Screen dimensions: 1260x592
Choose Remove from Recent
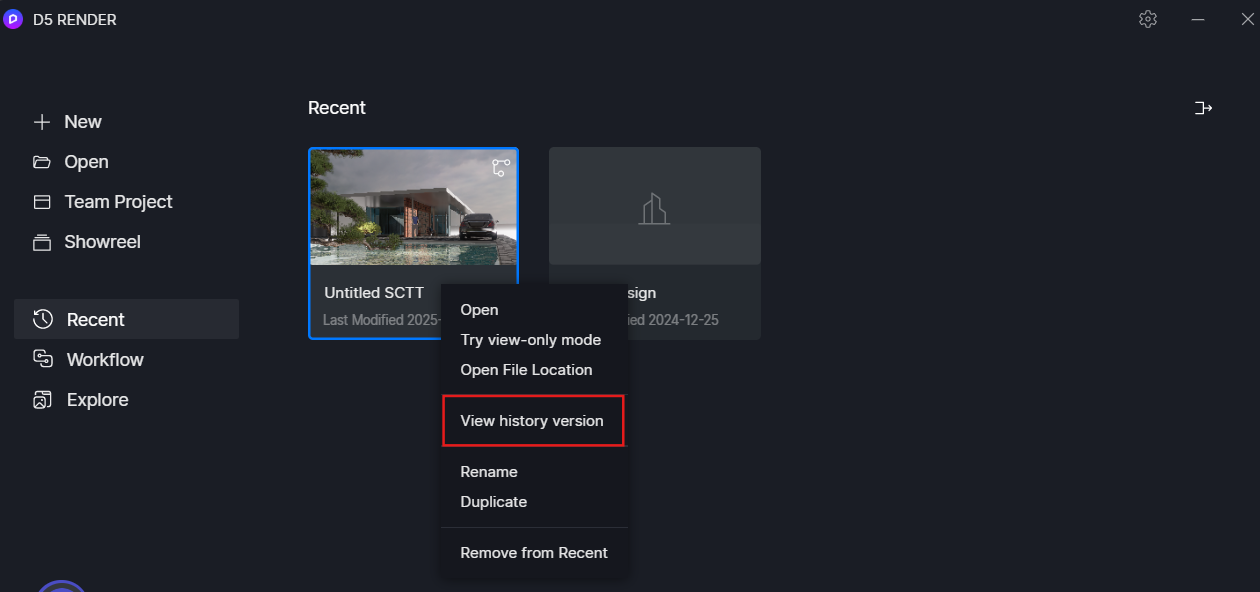coord(534,553)
